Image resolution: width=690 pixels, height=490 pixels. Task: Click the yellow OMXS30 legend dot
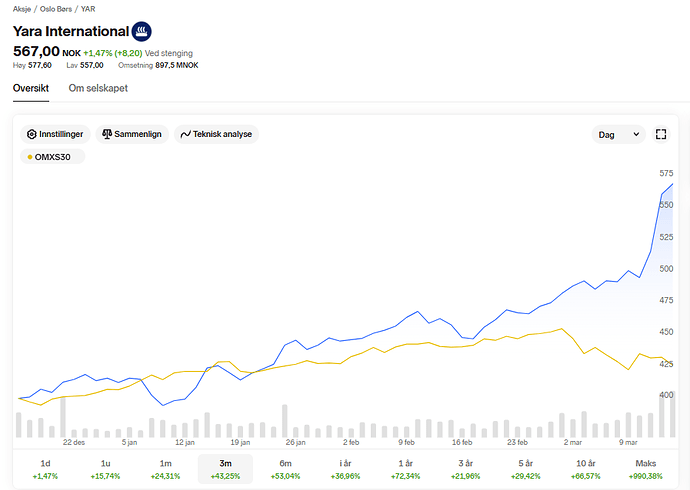tap(30, 157)
